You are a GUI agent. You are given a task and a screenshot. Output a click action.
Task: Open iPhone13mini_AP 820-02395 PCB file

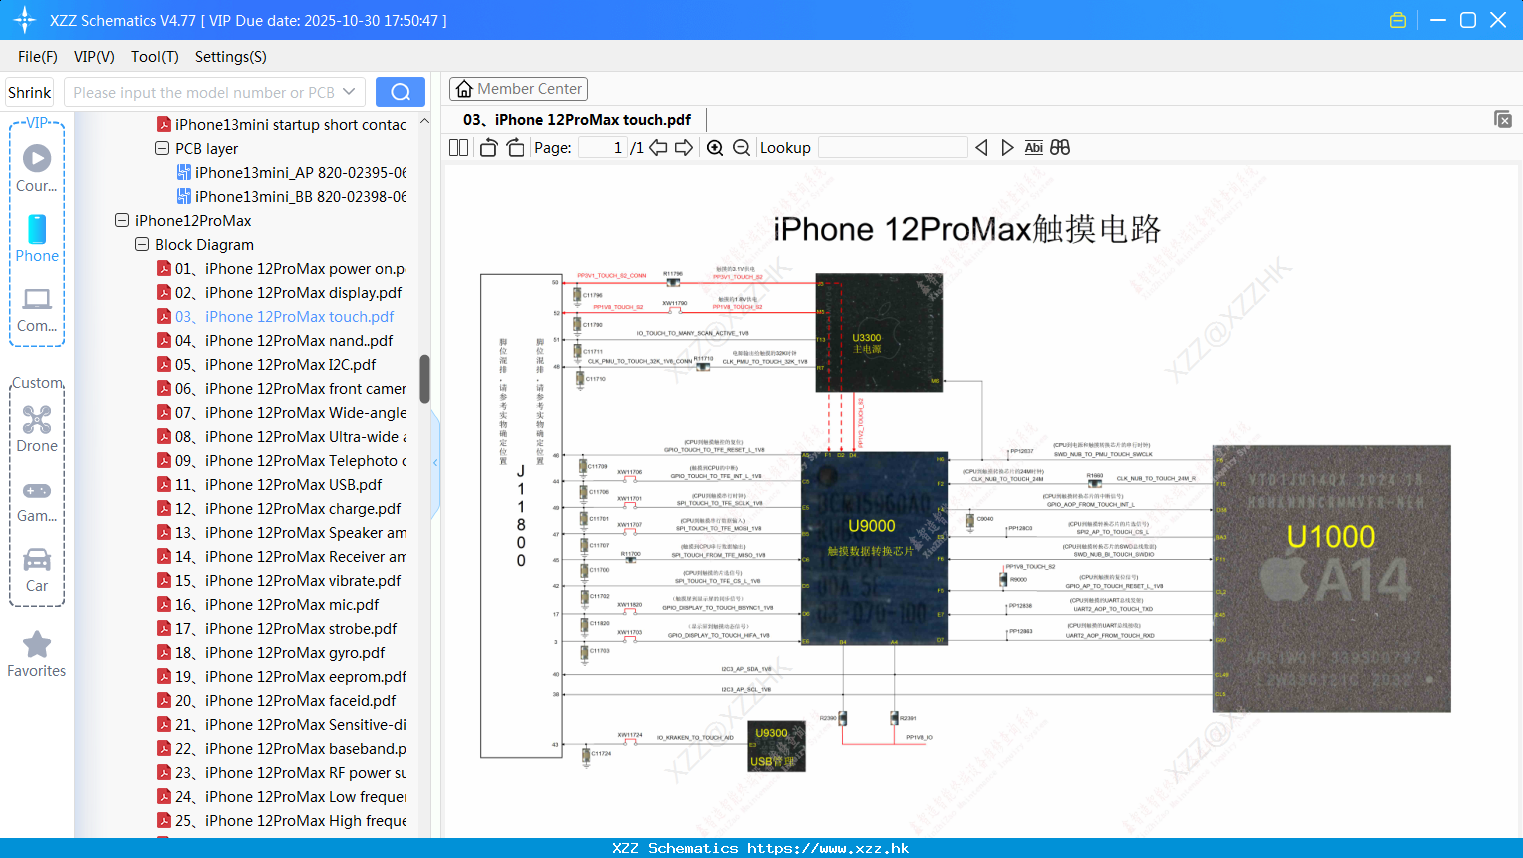(x=292, y=172)
